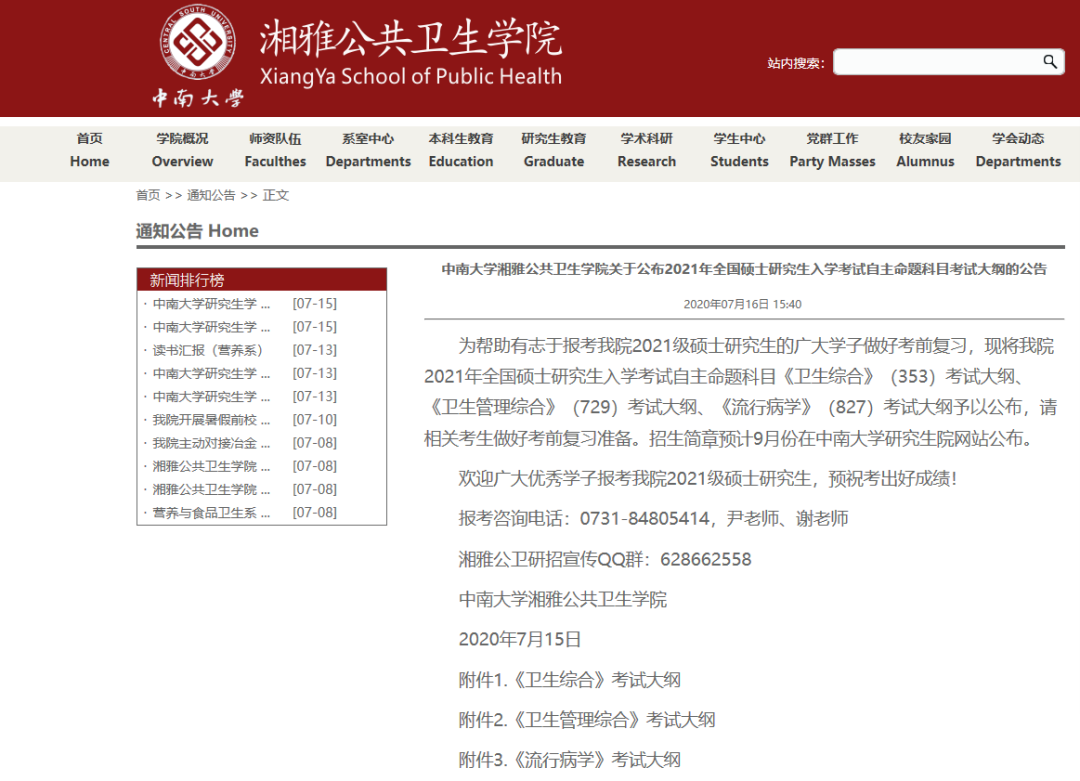Open attachment 2 《卫生管理综合》考试大纲
Viewport: 1080px width, 781px height.
coord(587,720)
